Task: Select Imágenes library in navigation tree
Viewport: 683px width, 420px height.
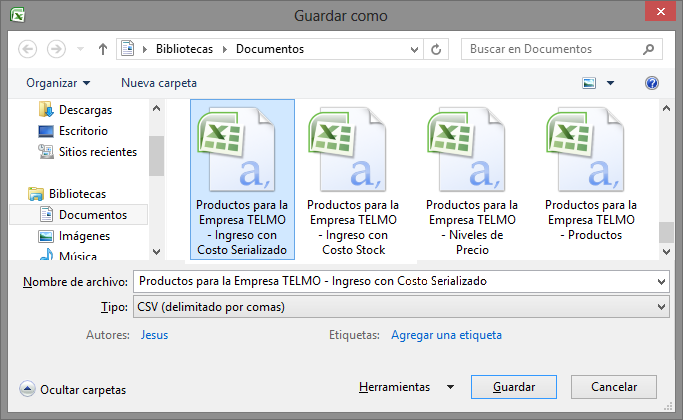Action: tap(85, 236)
